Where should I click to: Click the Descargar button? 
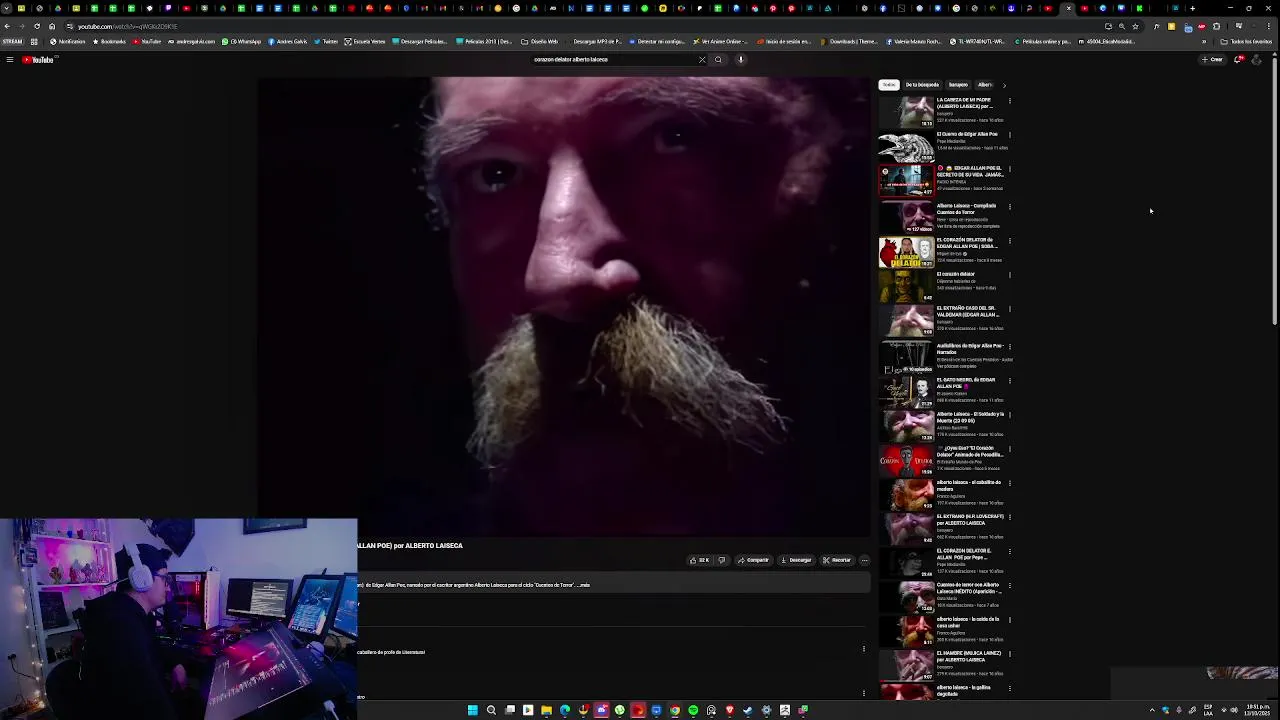point(796,560)
